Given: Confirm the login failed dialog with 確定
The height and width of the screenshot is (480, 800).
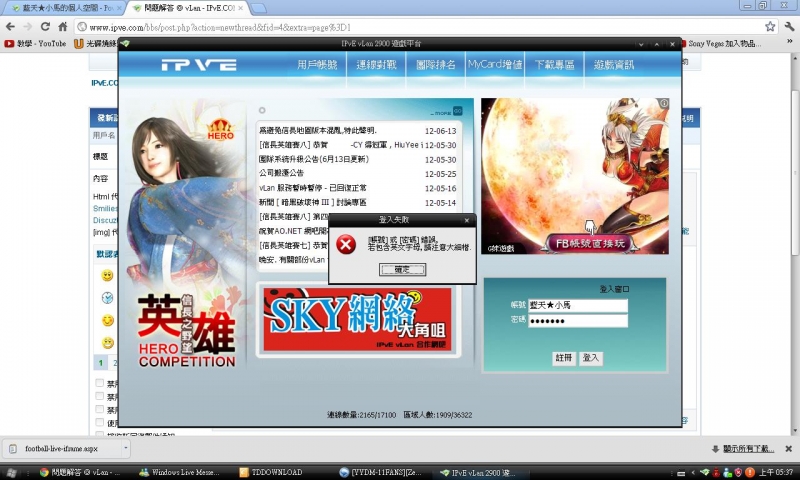Looking at the screenshot, I should 402,269.
